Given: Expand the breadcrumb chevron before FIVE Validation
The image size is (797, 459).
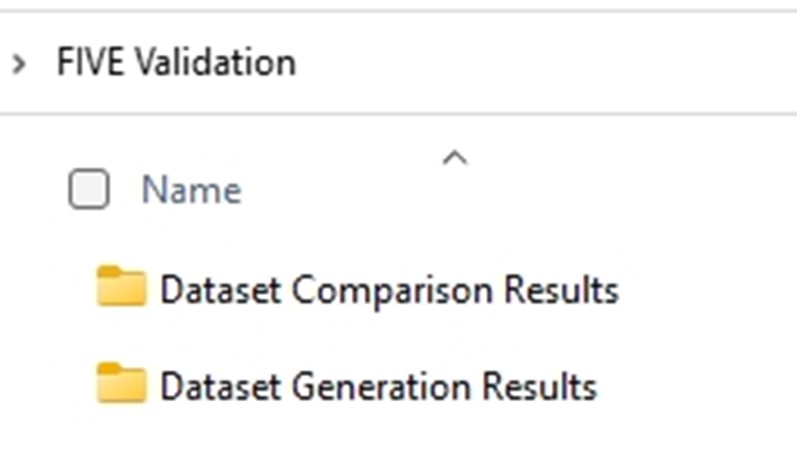Looking at the screenshot, I should click(19, 64).
